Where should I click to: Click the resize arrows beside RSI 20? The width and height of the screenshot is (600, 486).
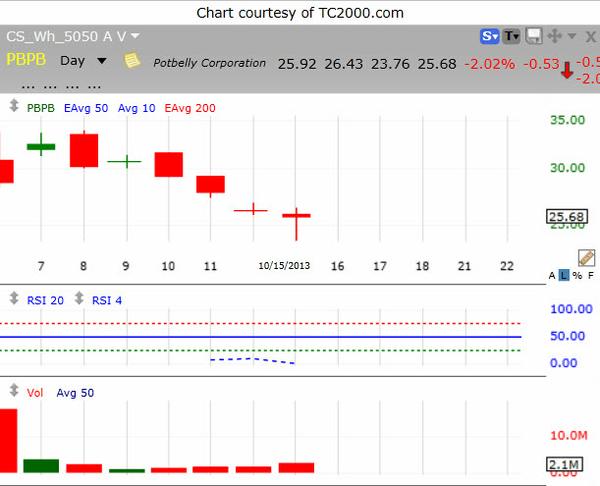coord(14,298)
